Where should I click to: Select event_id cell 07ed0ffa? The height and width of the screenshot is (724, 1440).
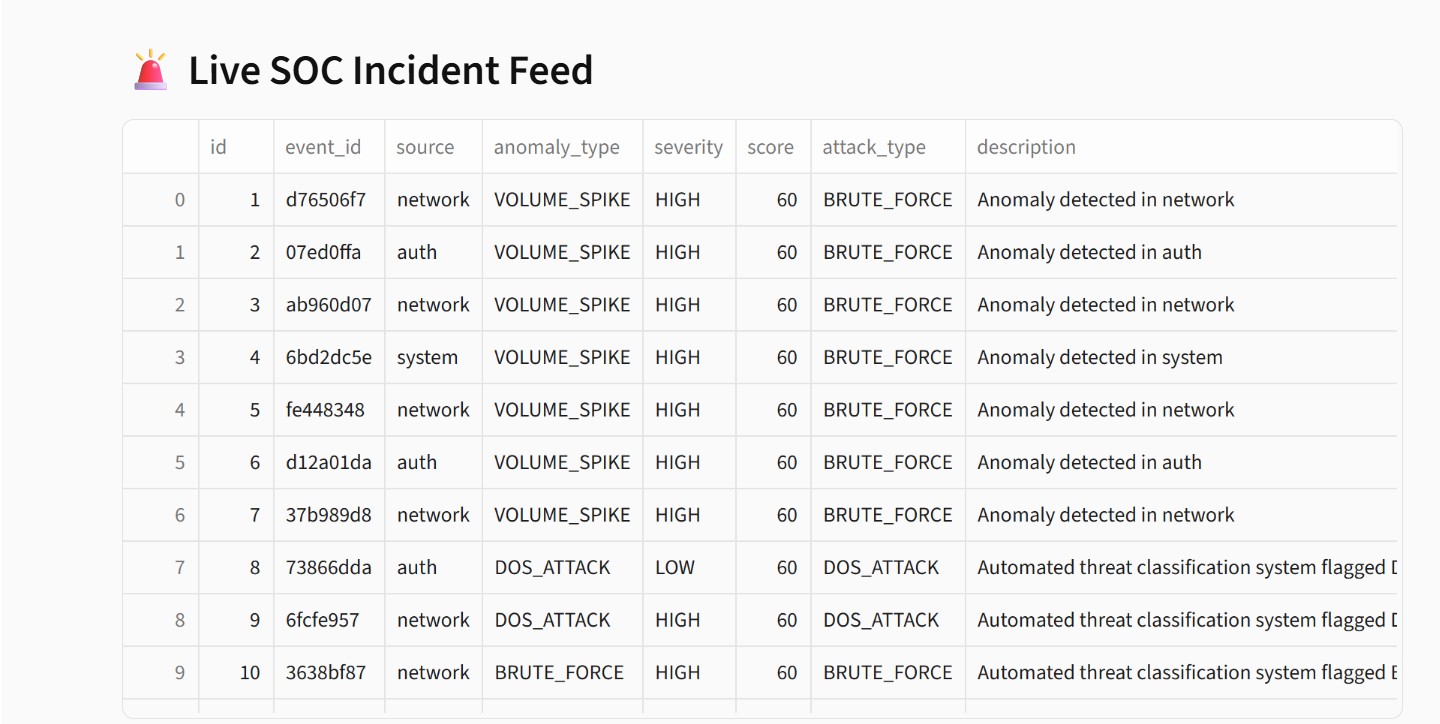(329, 252)
